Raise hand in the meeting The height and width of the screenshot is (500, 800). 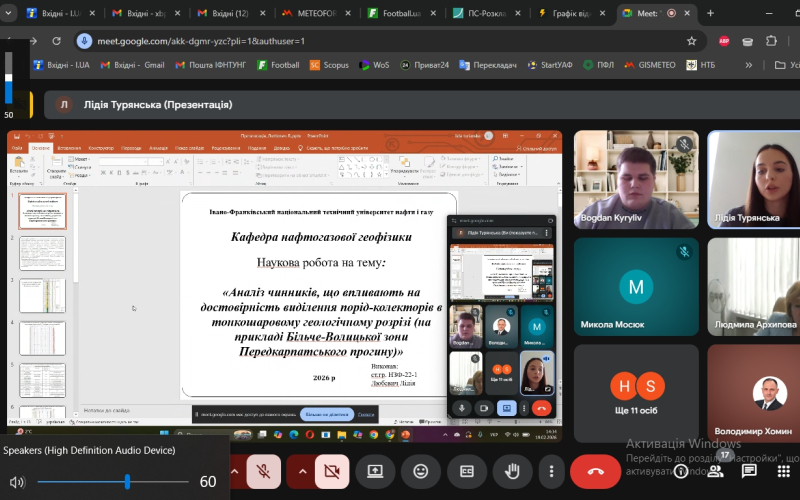click(513, 470)
